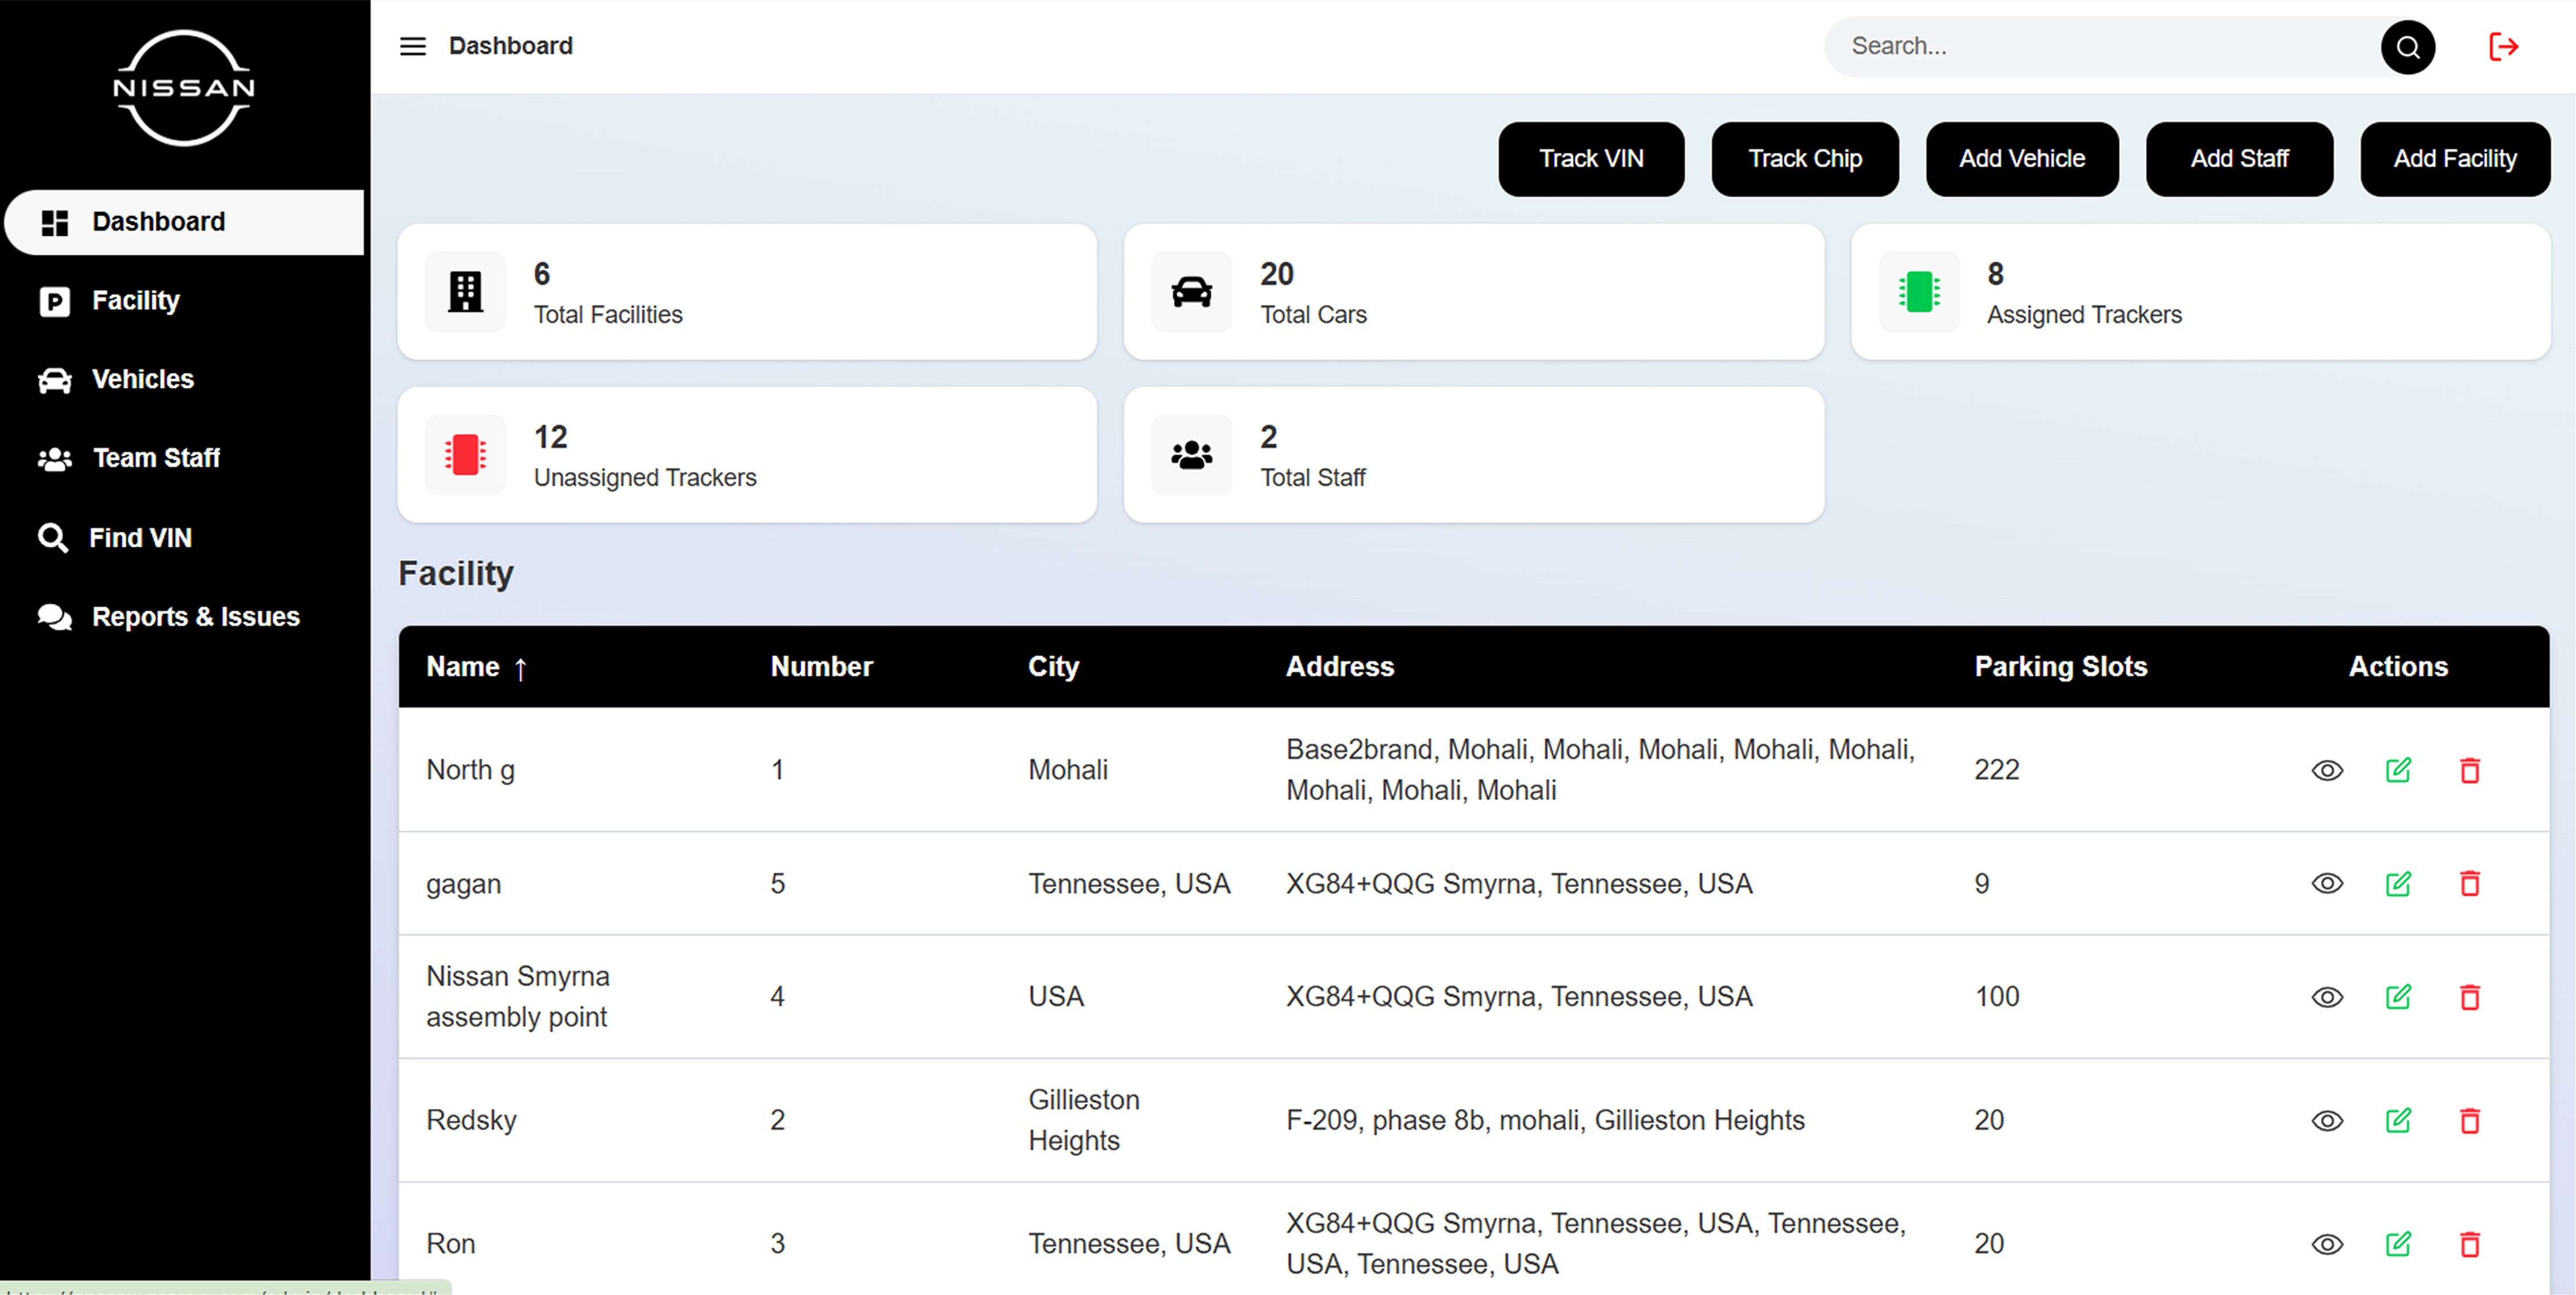The width and height of the screenshot is (2576, 1295).
Task: Open the 2 Total Staff card
Action: coord(1473,455)
